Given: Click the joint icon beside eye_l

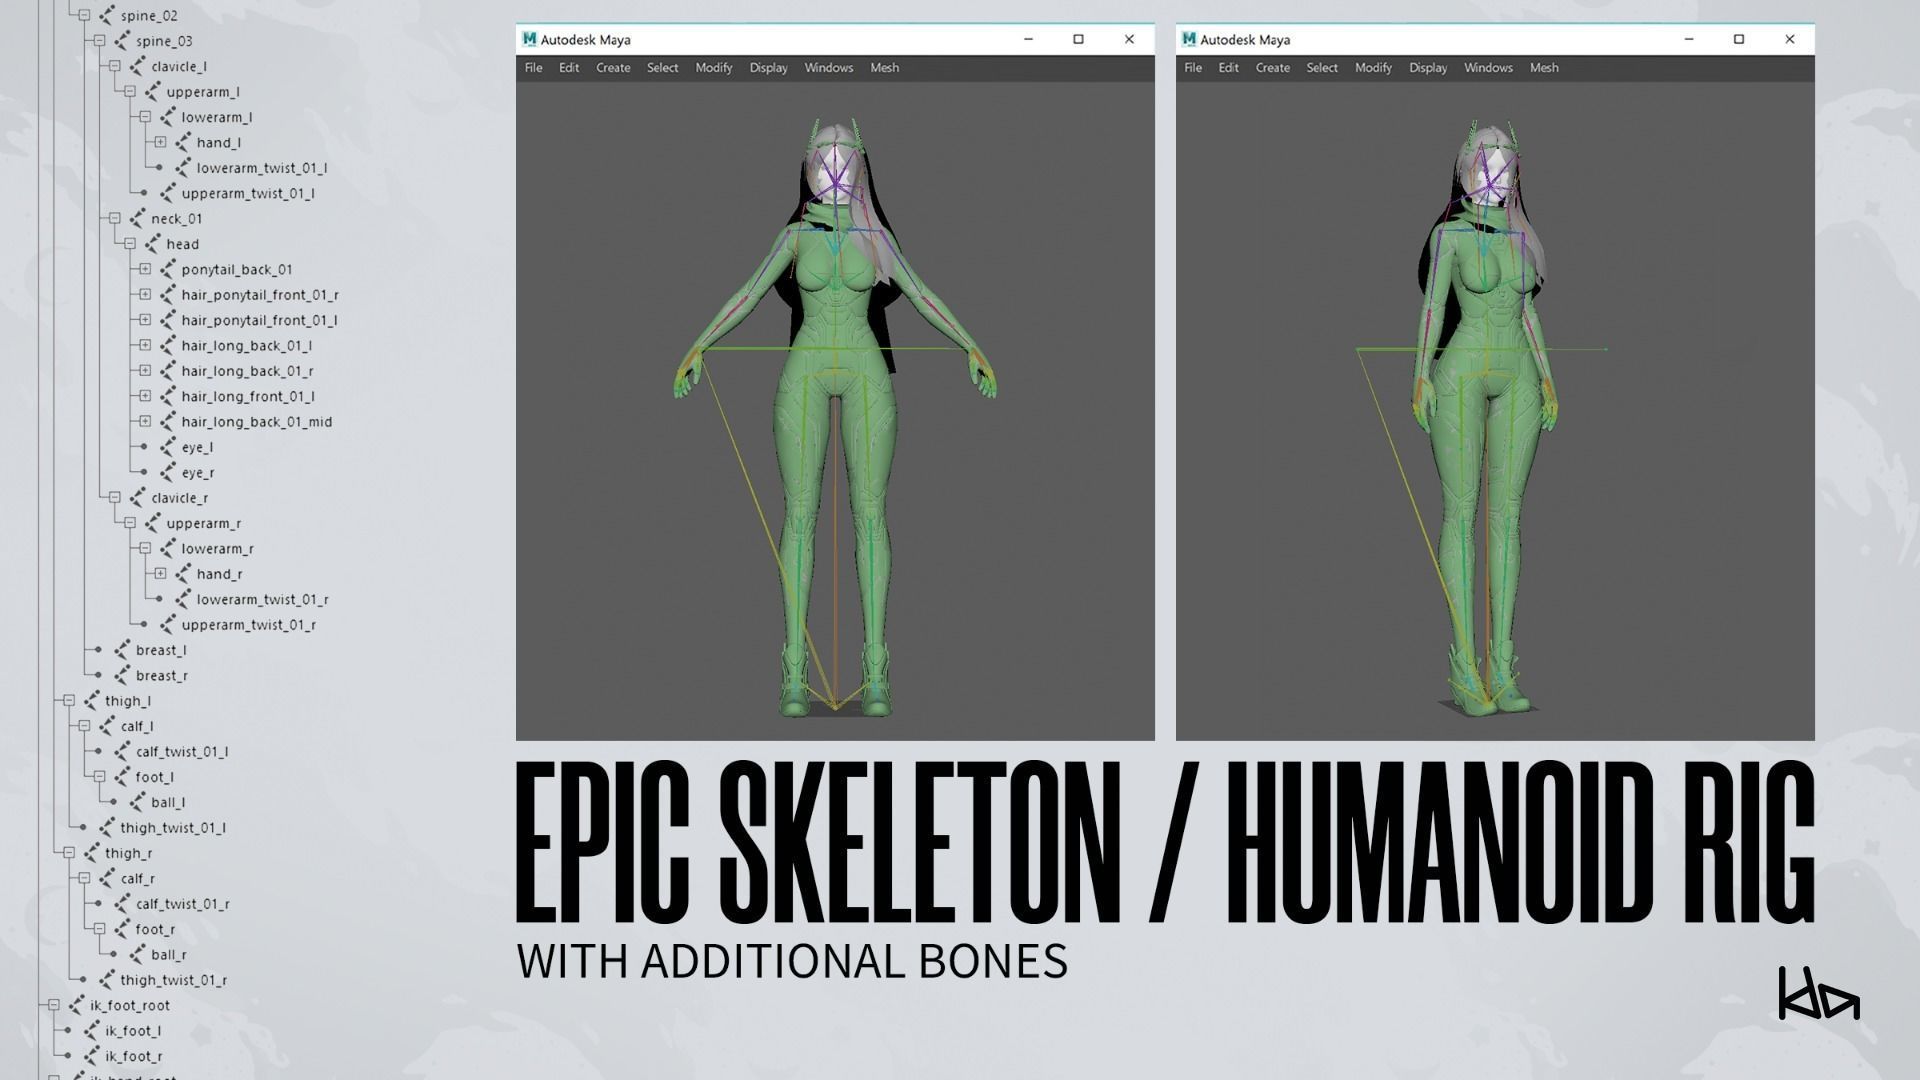Looking at the screenshot, I should tap(168, 447).
